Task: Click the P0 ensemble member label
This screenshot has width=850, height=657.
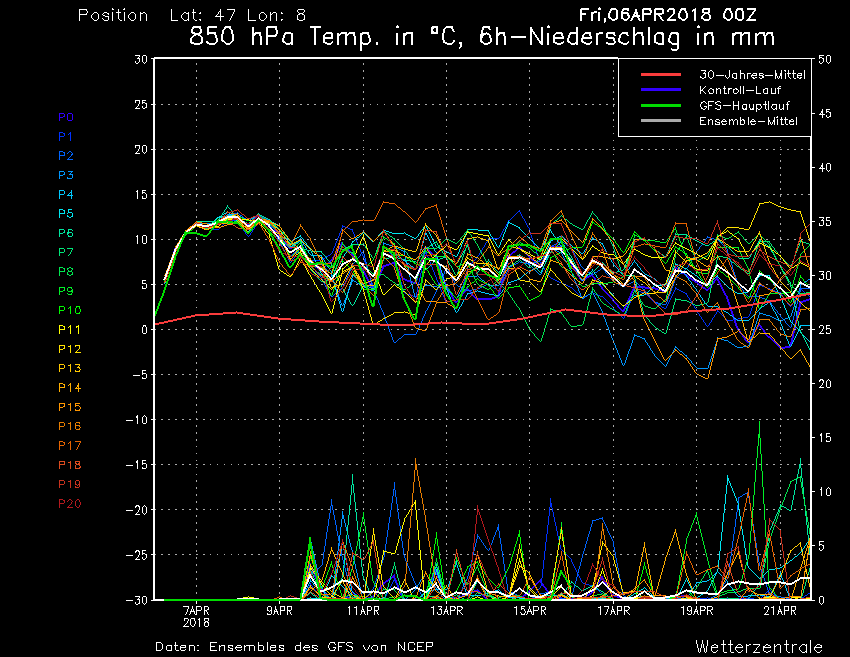Action: [x=66, y=117]
